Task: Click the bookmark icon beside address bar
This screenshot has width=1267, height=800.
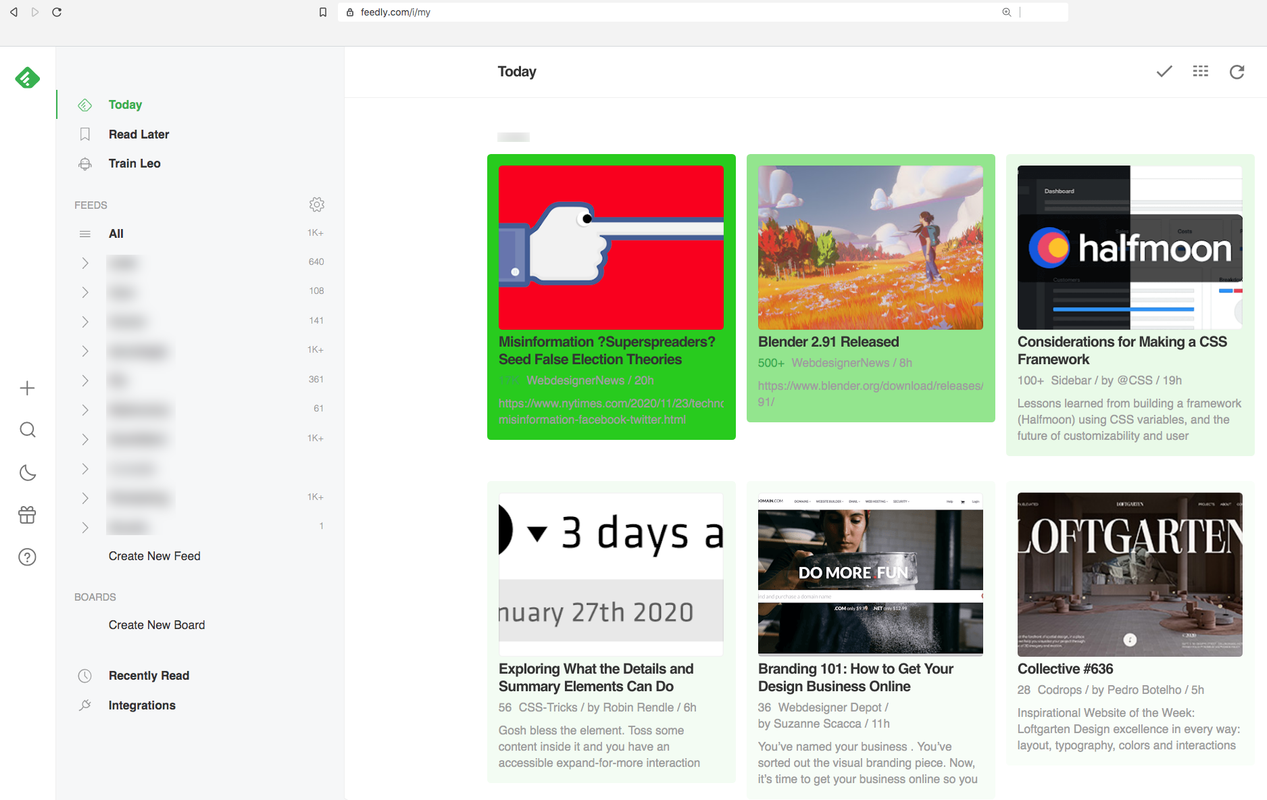Action: point(323,13)
